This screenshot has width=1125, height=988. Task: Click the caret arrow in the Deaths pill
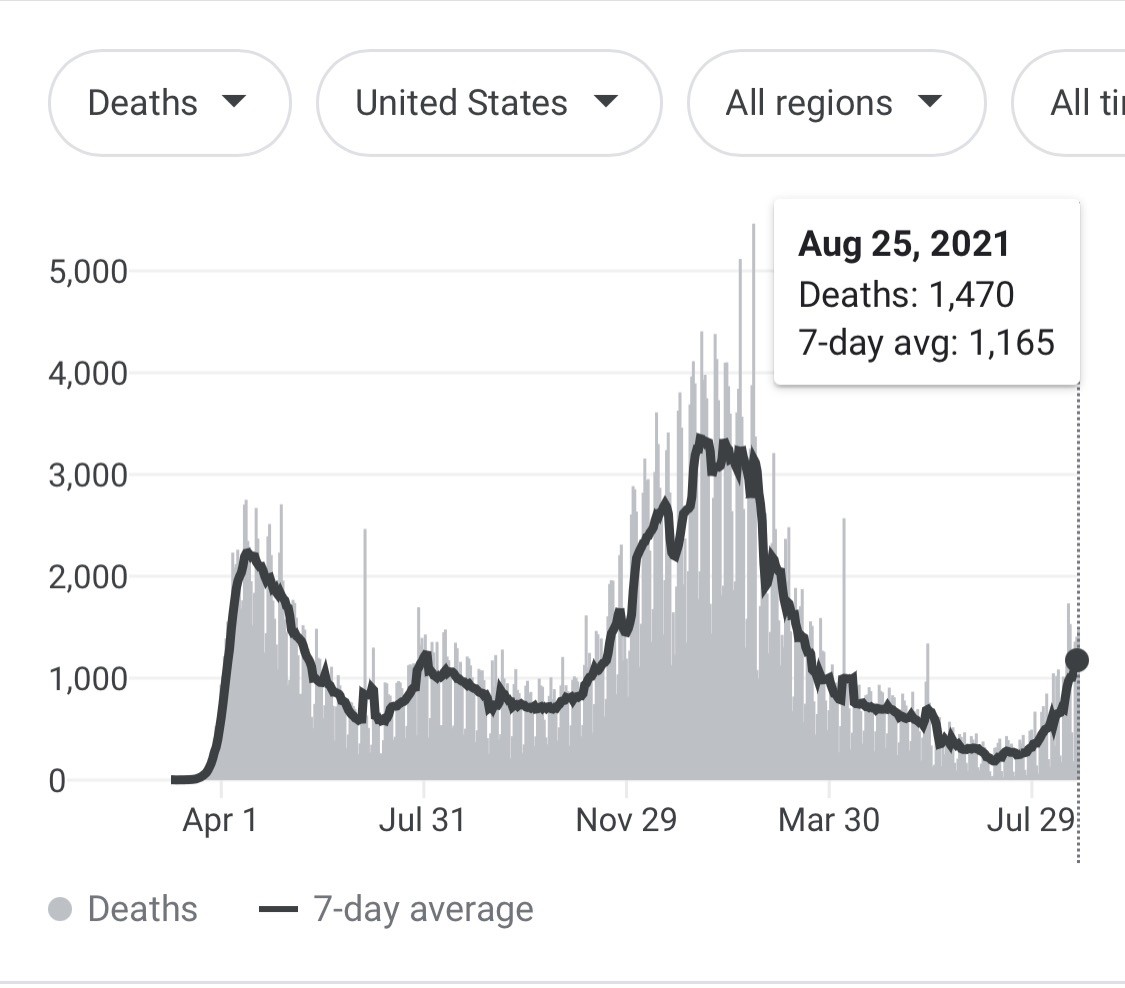[x=233, y=102]
